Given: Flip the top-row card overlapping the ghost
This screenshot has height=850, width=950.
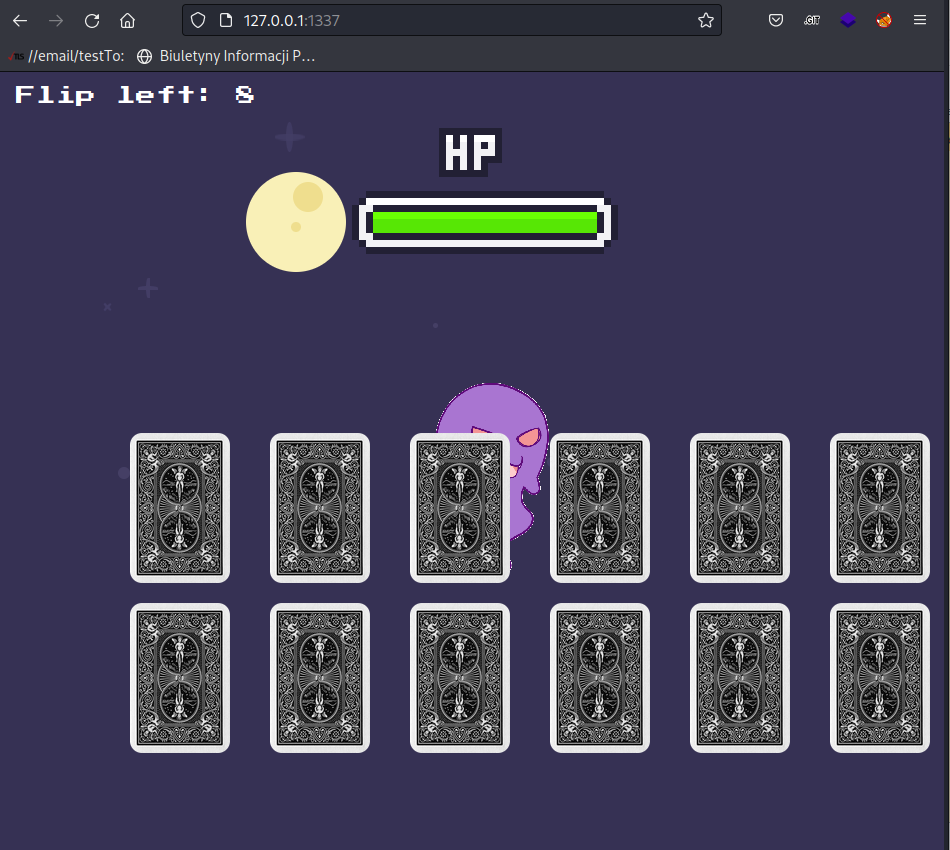Looking at the screenshot, I should (460, 508).
